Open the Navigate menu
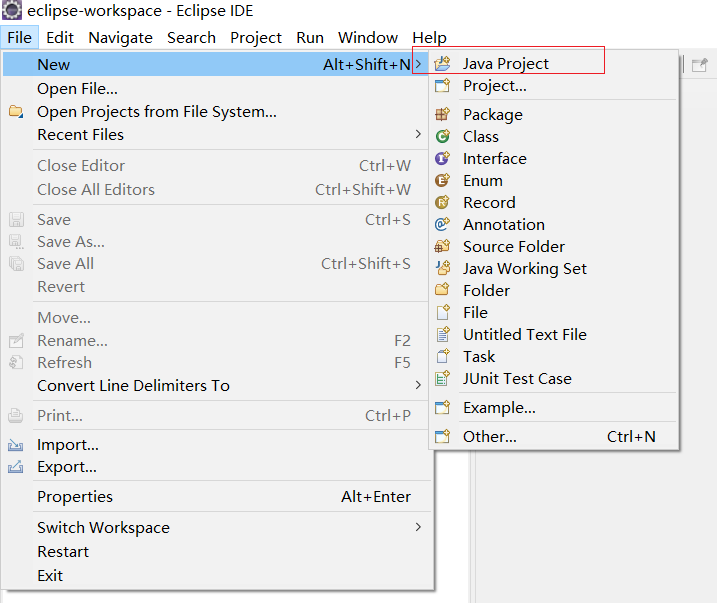The image size is (717, 603). [x=120, y=37]
